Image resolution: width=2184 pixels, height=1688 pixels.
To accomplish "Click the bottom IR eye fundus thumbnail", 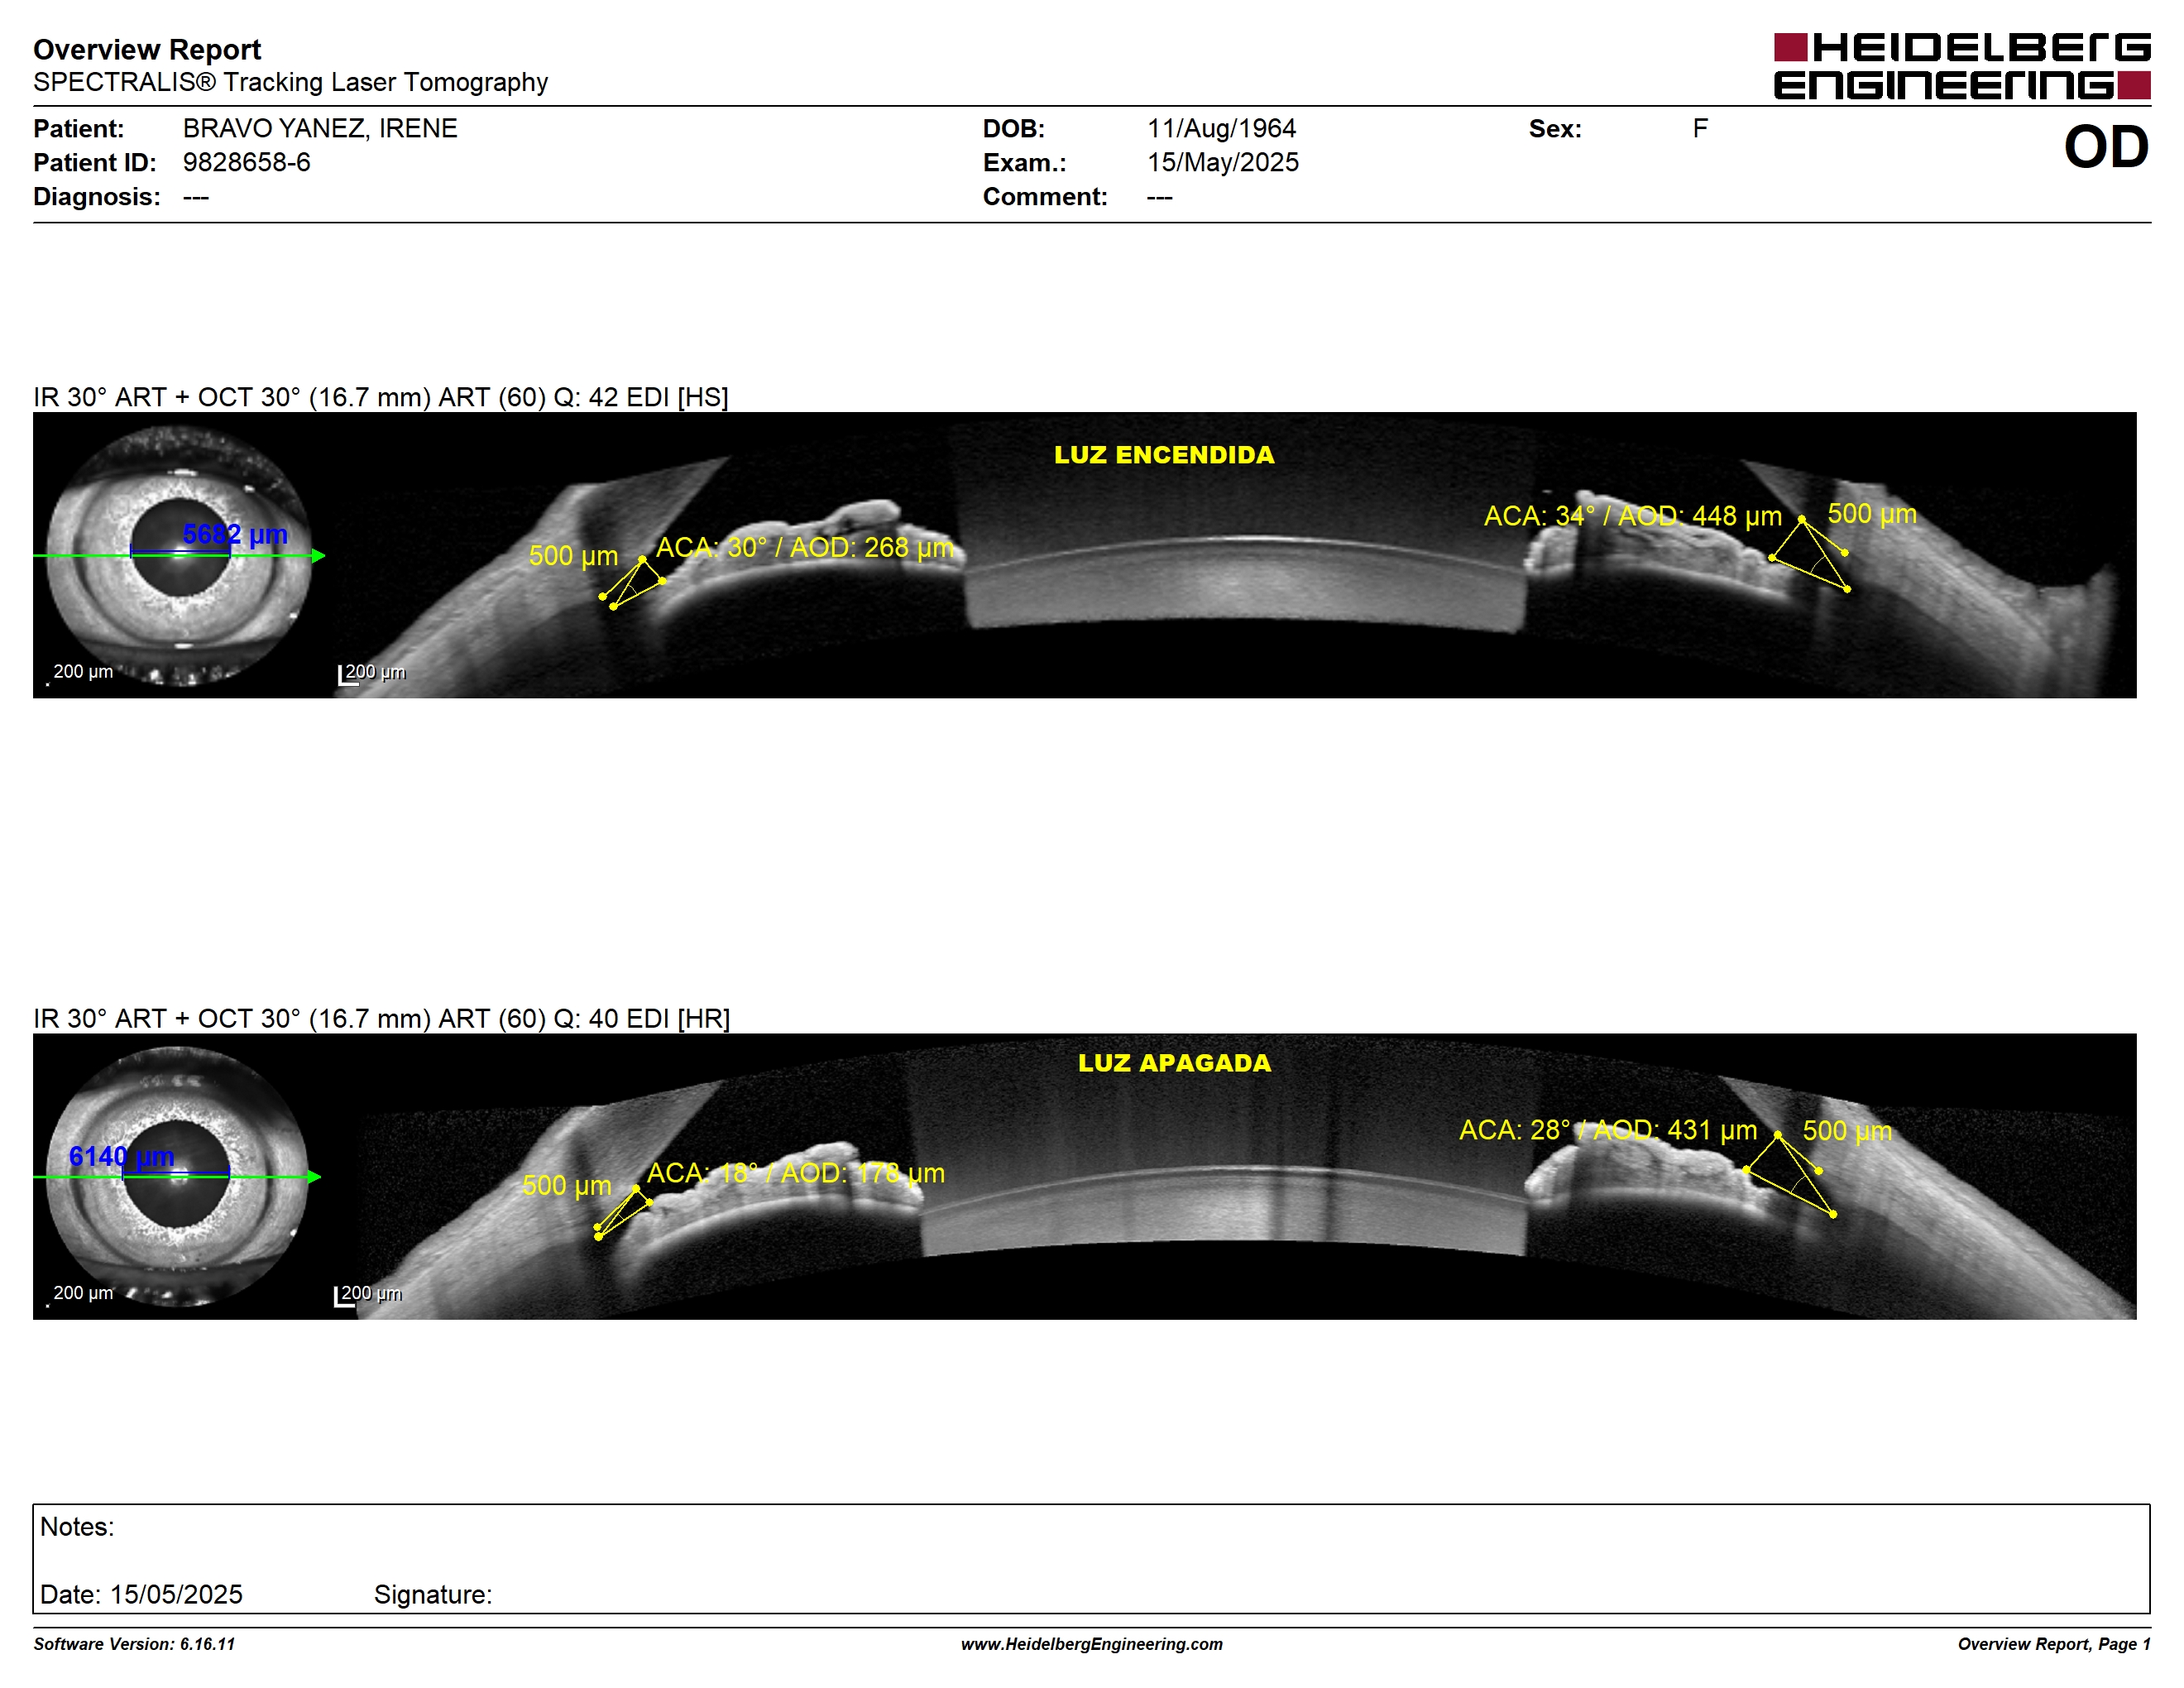I will [x=178, y=1177].
